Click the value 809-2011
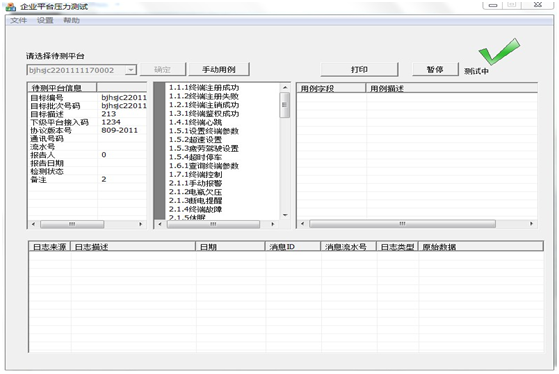The height and width of the screenshot is (374, 559). pyautogui.click(x=119, y=130)
